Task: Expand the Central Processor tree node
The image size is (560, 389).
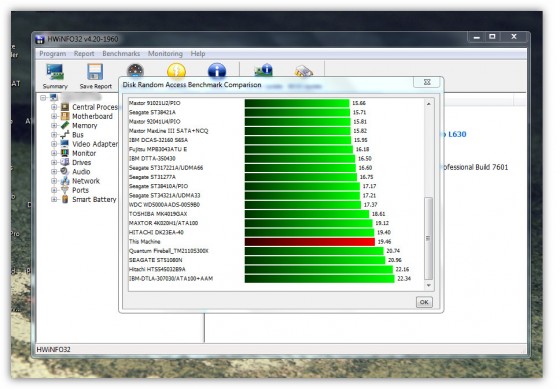Action: click(x=54, y=107)
